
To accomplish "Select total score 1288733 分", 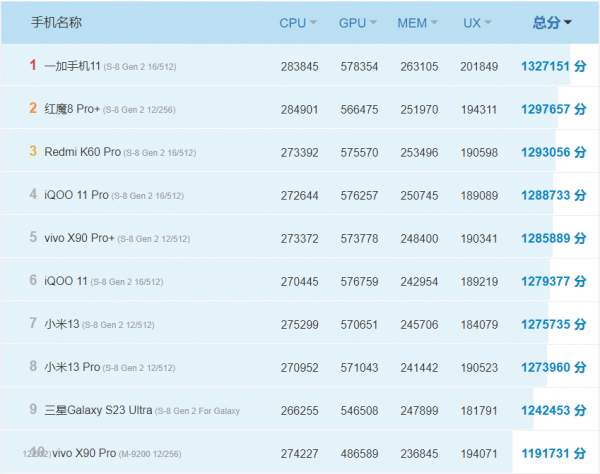I will tap(554, 195).
